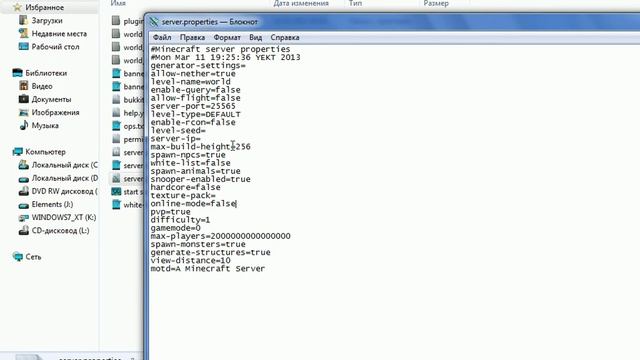The width and height of the screenshot is (640, 360).
Task: Click the line online-mode=false in Notepad
Action: pos(193,203)
